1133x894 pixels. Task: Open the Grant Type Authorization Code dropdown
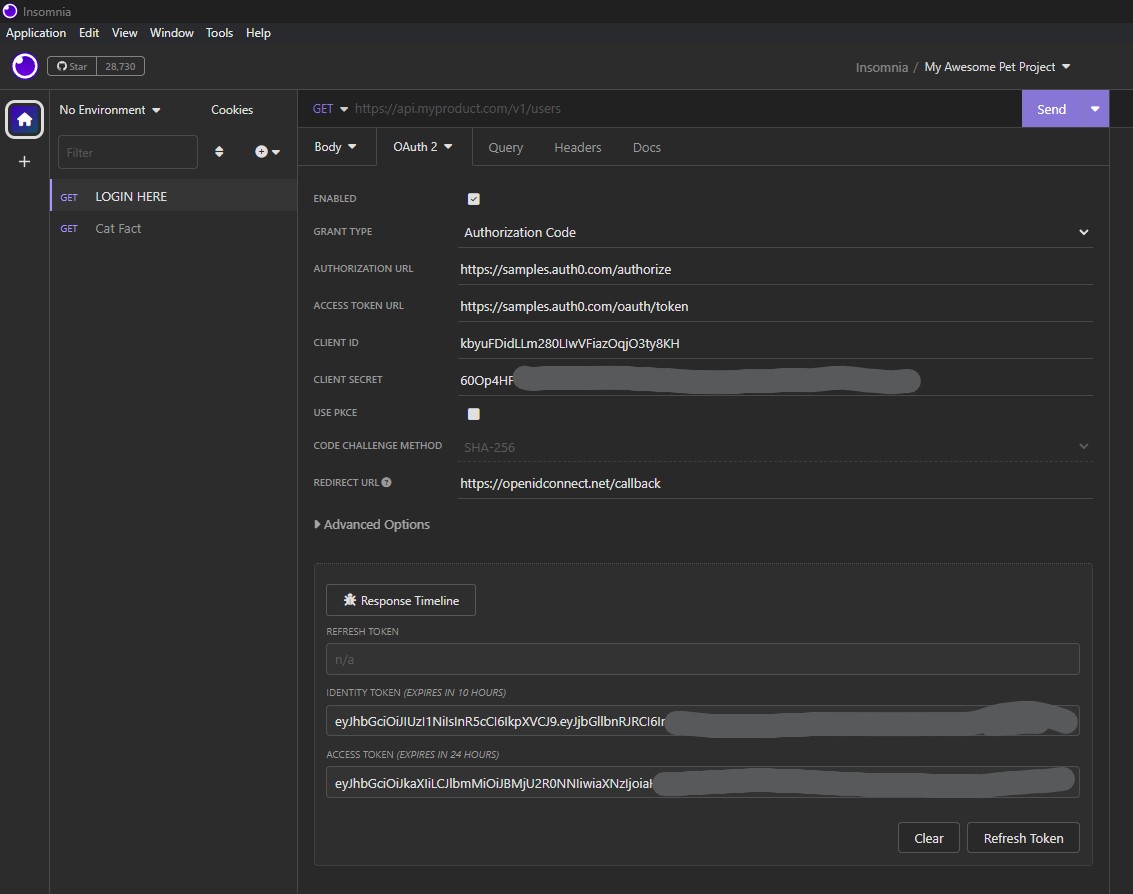pos(775,232)
